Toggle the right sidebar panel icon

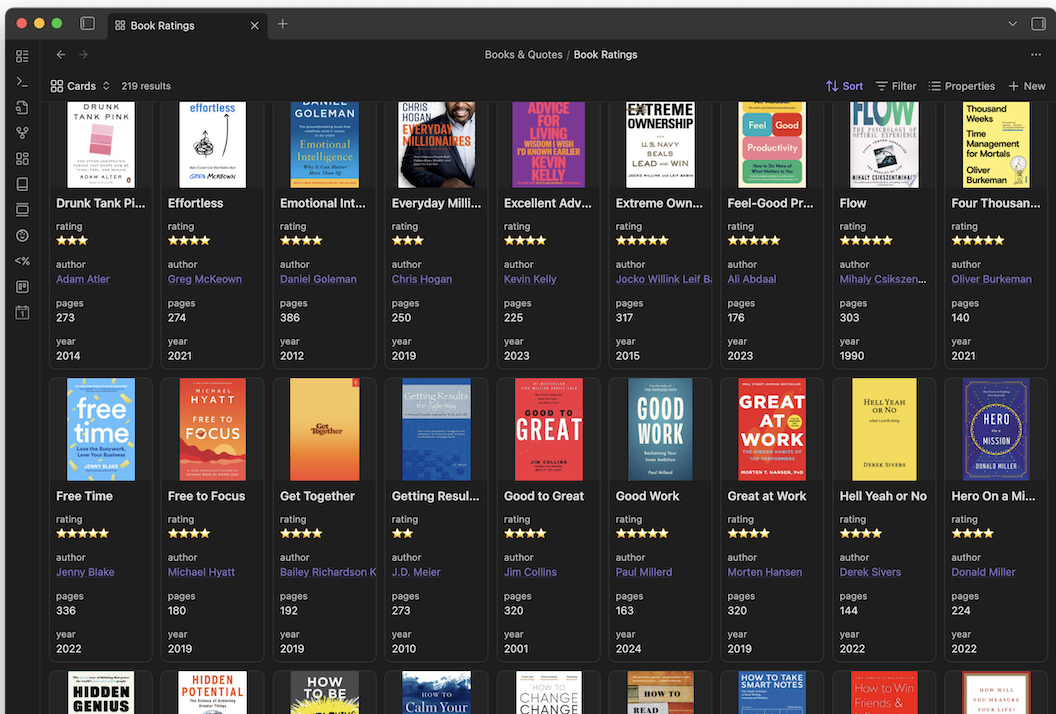(1038, 24)
